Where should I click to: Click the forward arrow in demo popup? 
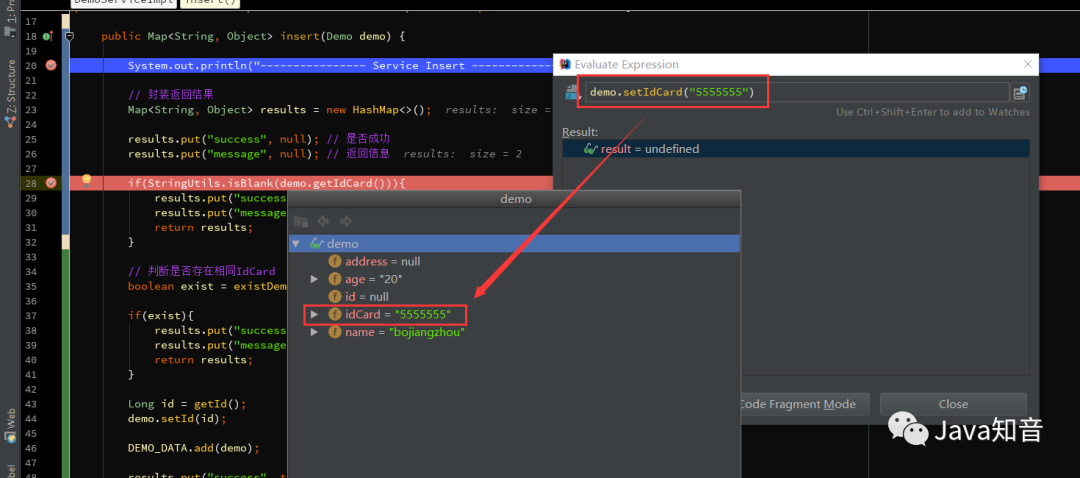pos(346,221)
